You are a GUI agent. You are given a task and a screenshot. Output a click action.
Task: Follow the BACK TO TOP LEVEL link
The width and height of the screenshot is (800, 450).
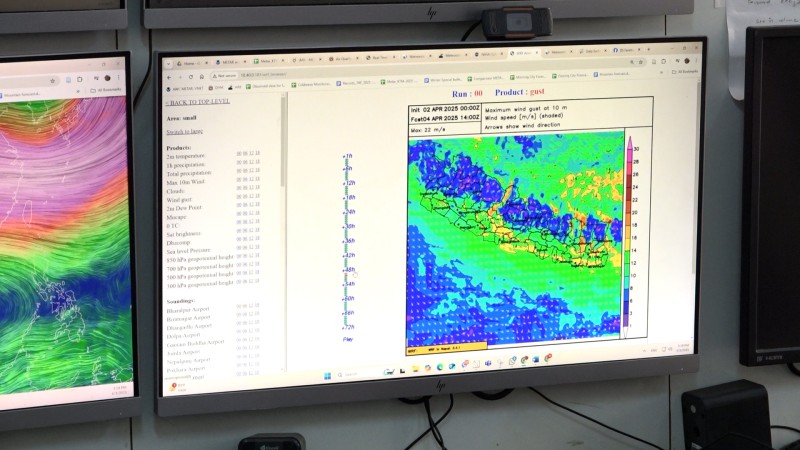pos(198,102)
